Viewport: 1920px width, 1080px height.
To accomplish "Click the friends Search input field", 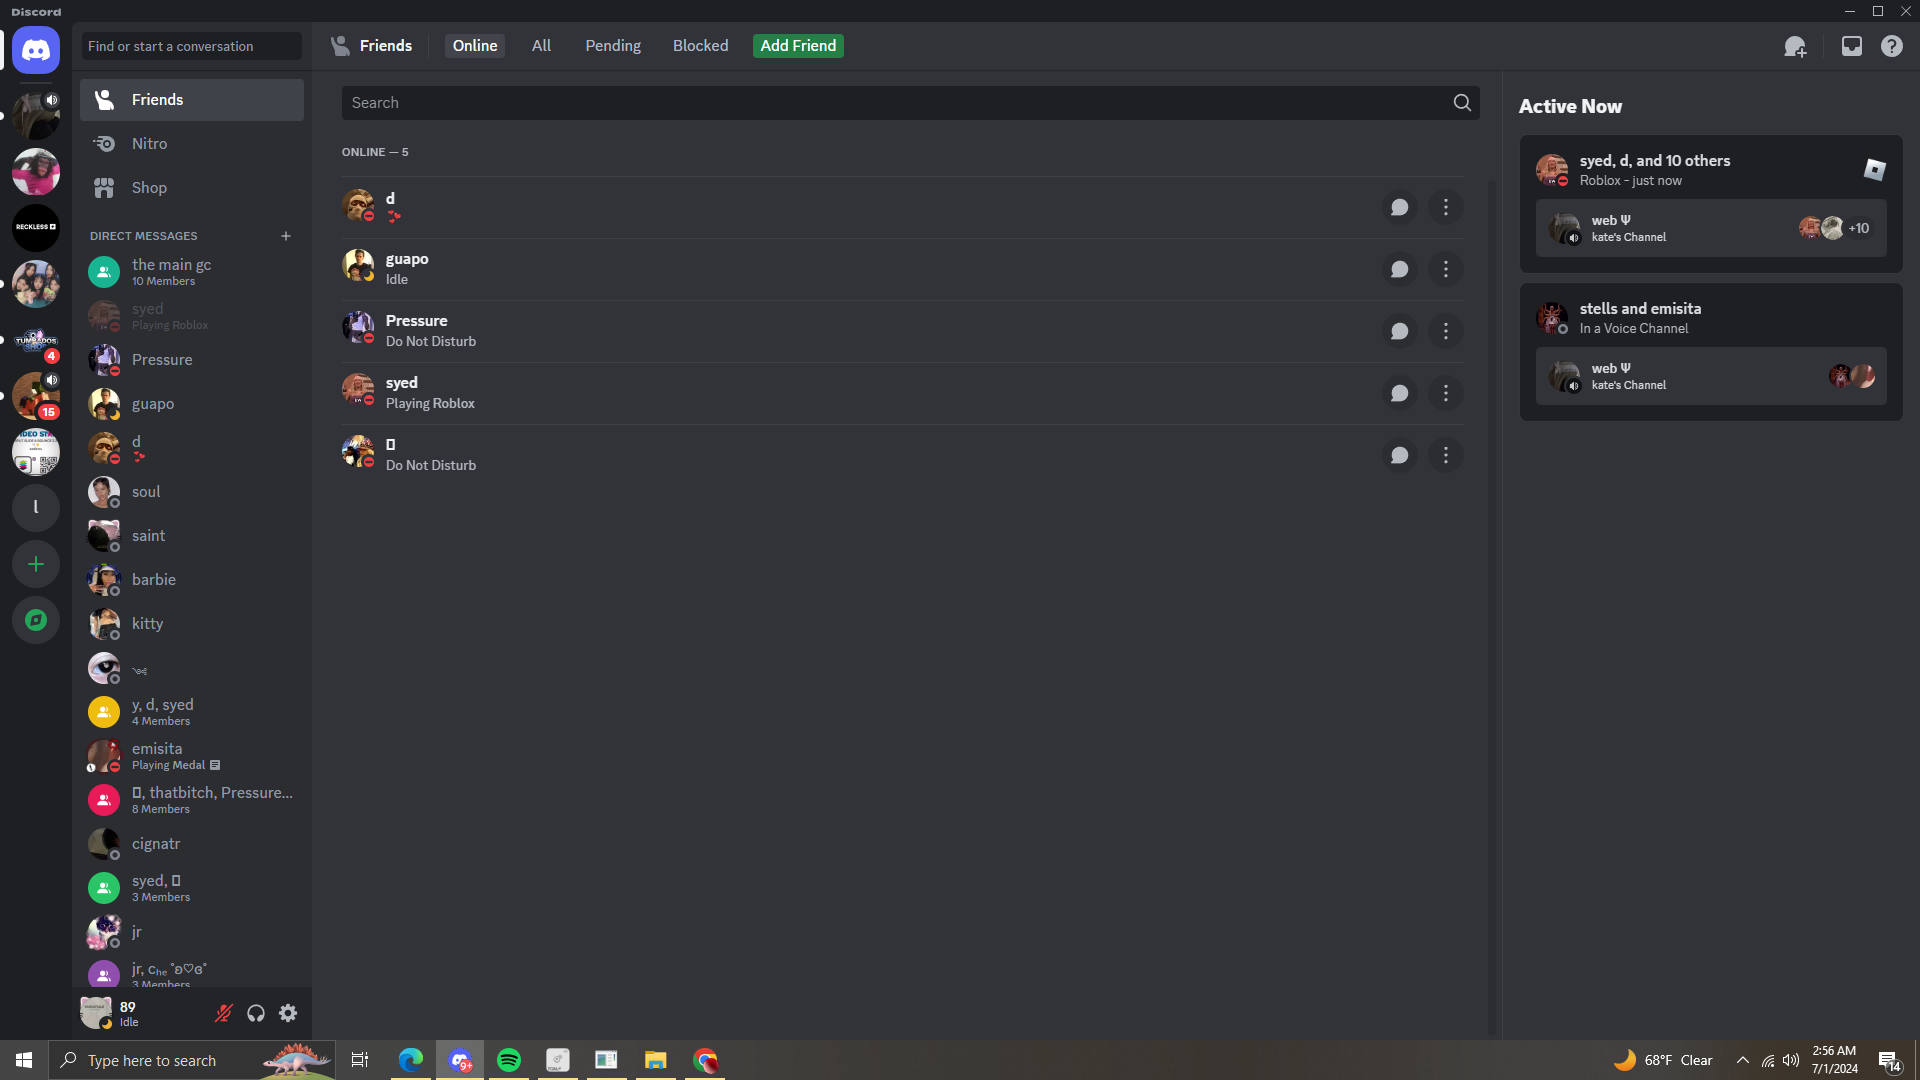I will coord(910,103).
